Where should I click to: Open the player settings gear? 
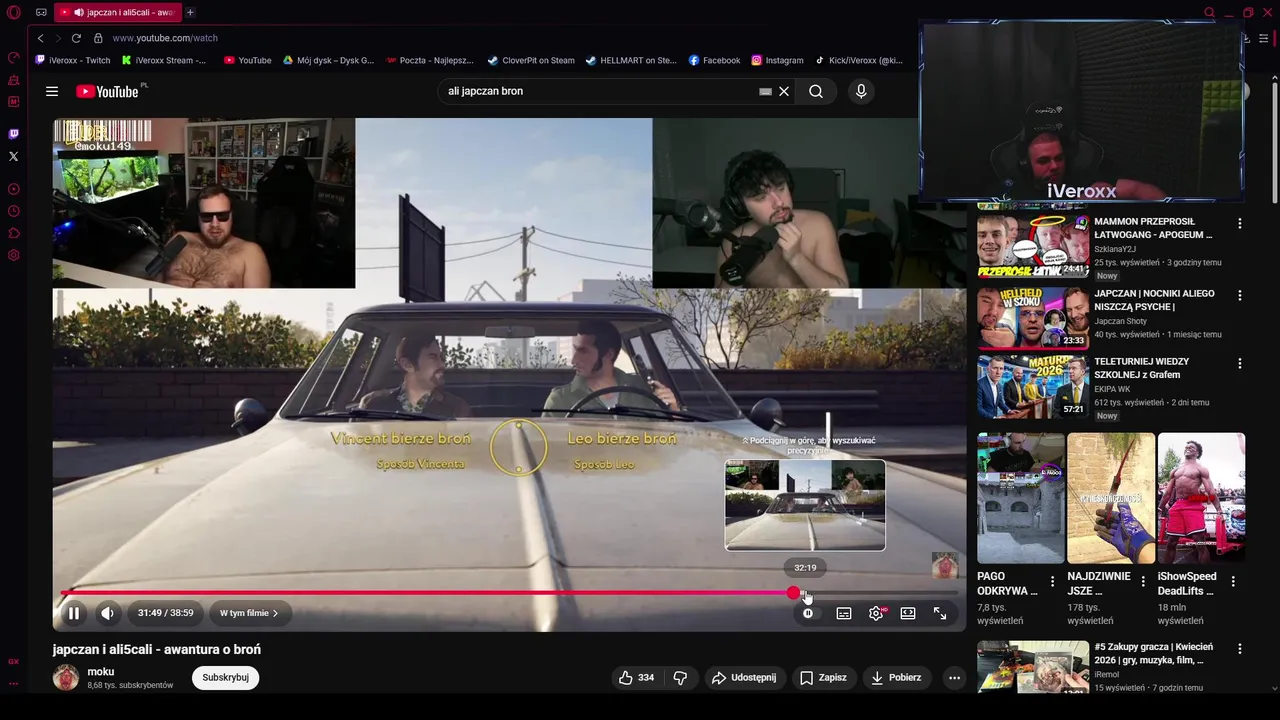[x=876, y=613]
